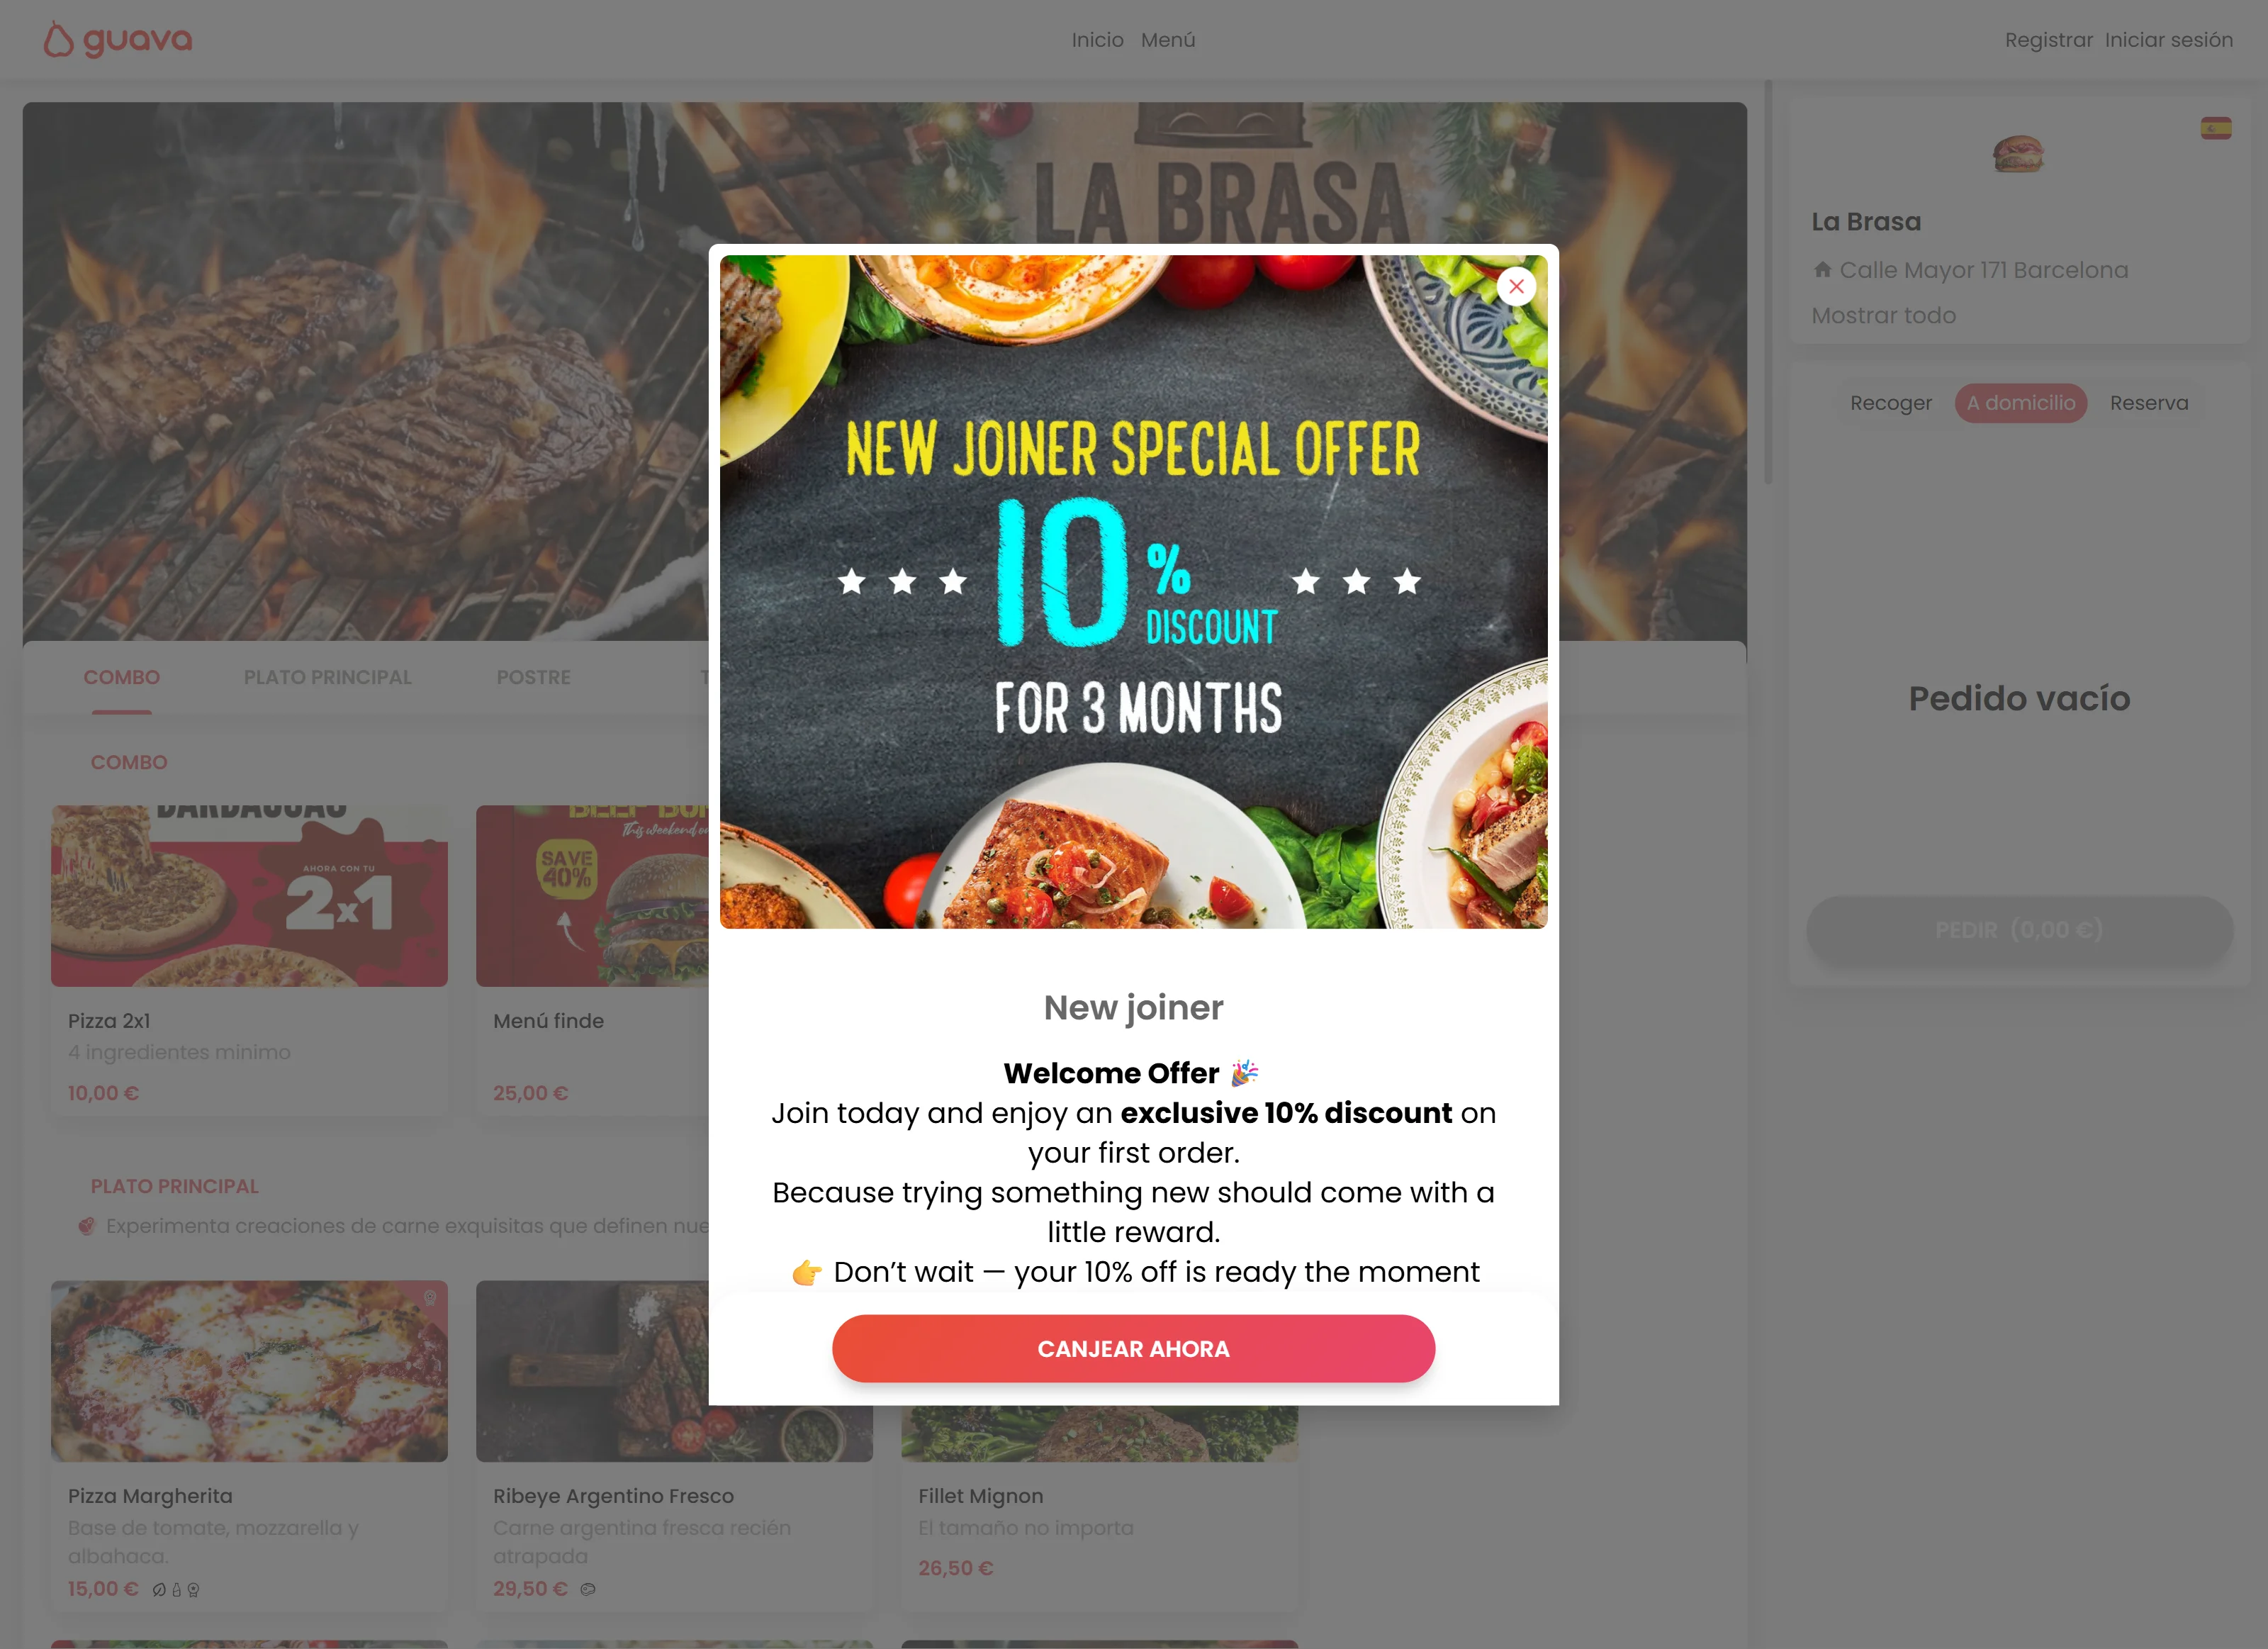Open the Iniciar sesión link
The height and width of the screenshot is (1649, 2268).
coord(2168,40)
